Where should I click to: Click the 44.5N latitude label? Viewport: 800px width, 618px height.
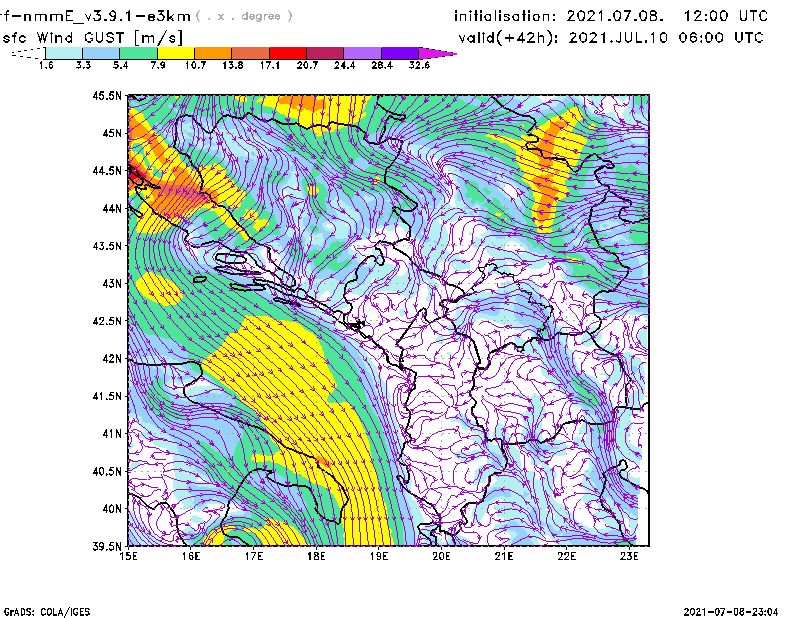[108, 170]
